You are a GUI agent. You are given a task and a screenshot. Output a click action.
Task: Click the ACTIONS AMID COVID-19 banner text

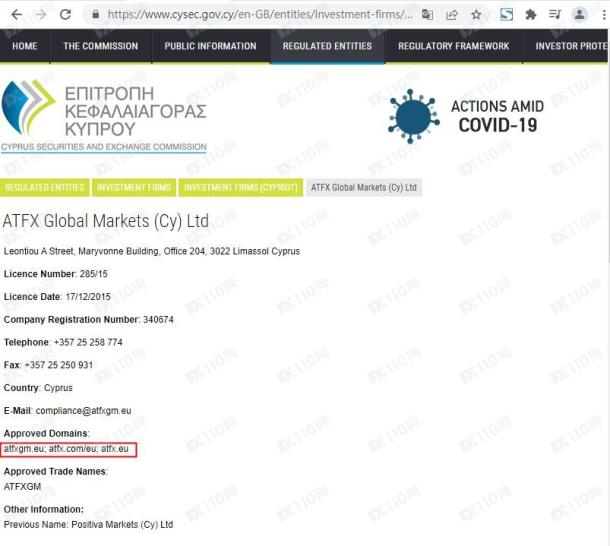pos(498,116)
